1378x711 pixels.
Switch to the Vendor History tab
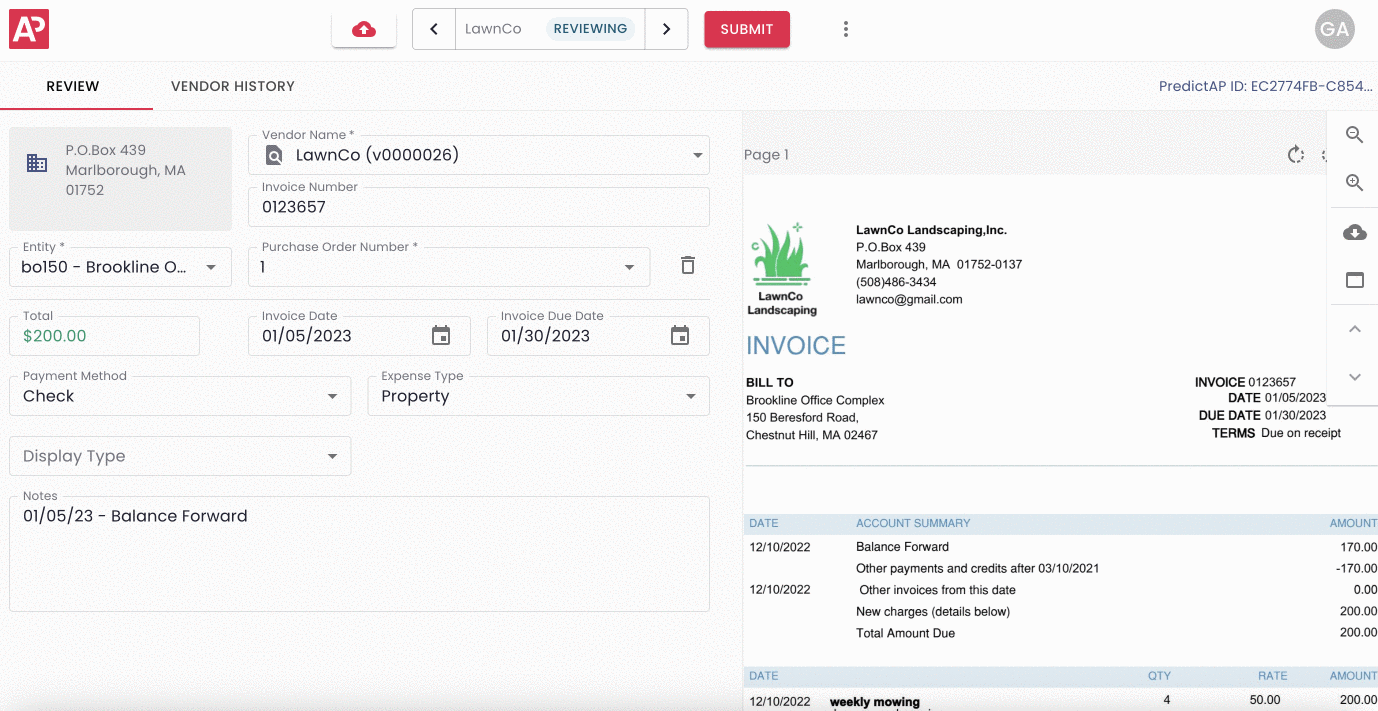[232, 86]
